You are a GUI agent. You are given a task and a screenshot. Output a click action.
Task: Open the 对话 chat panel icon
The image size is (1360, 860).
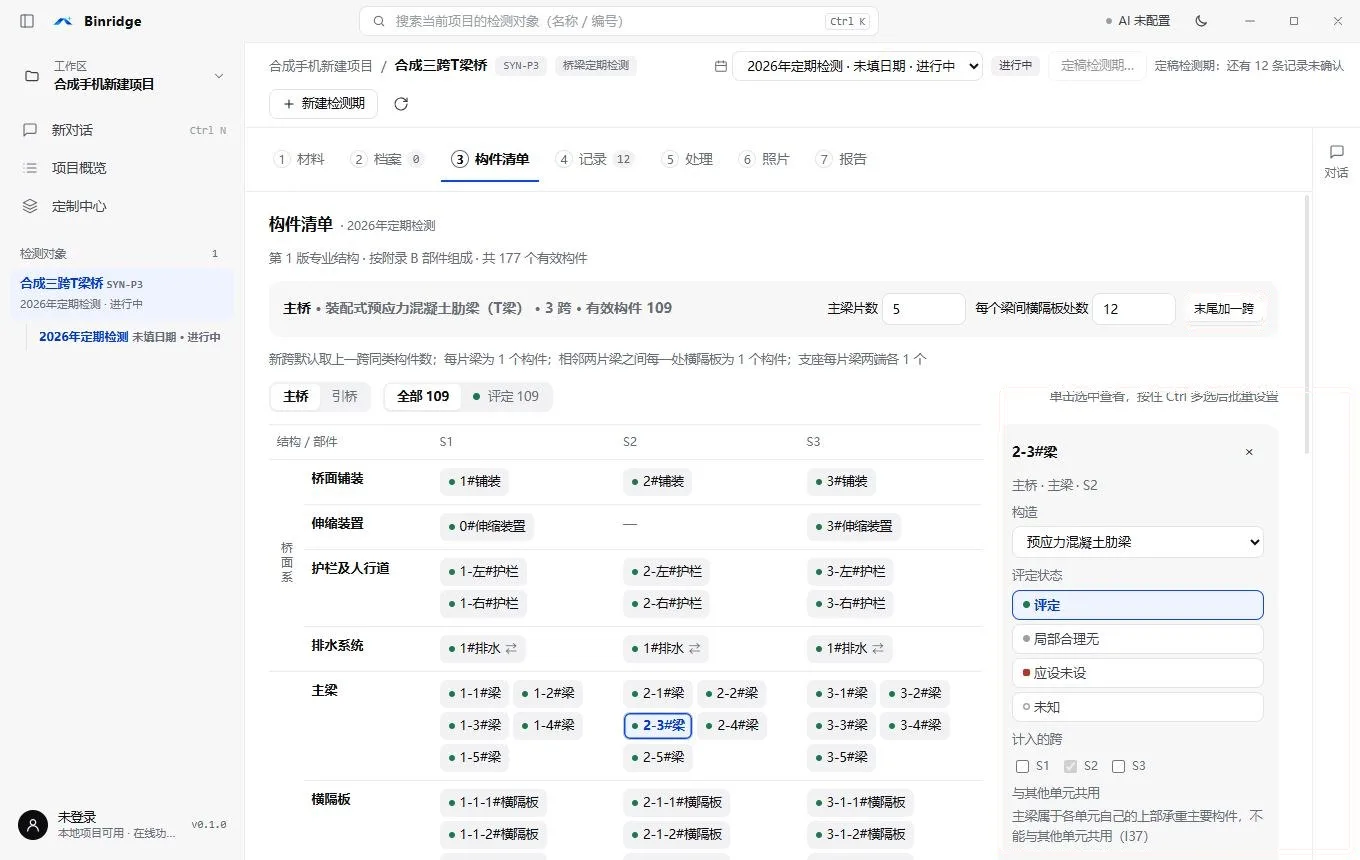pyautogui.click(x=1336, y=161)
